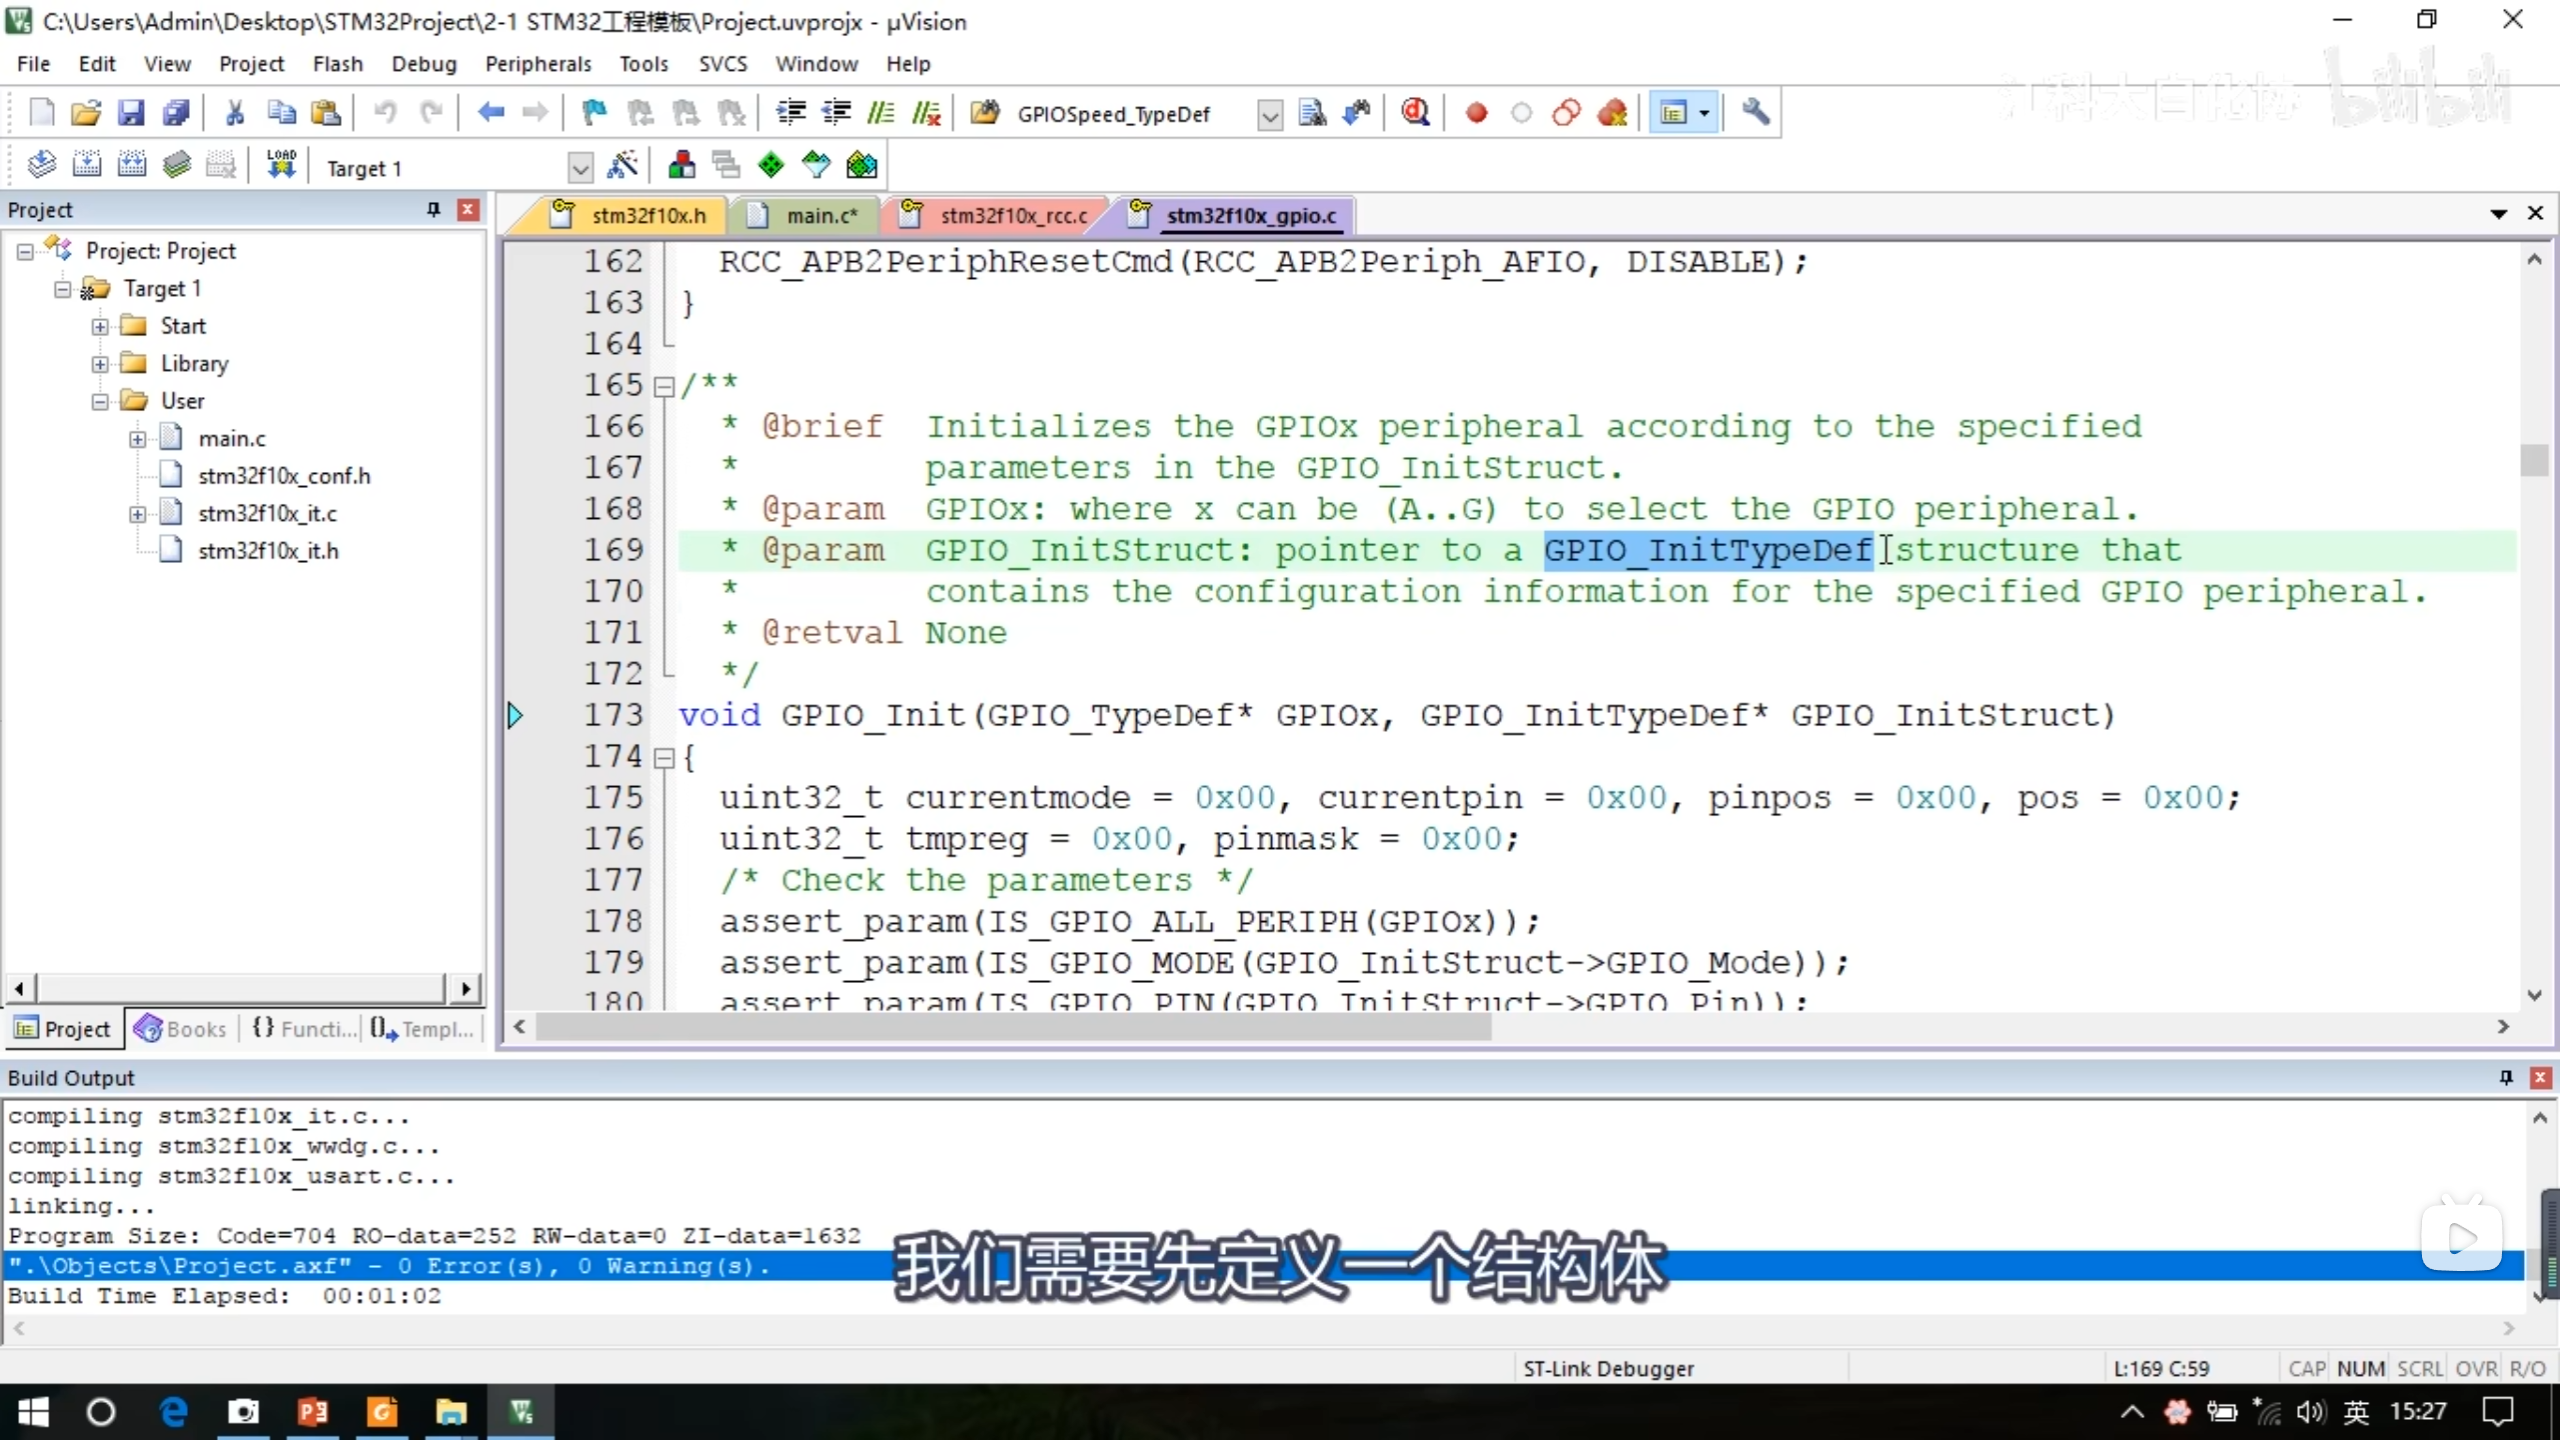Open Options for Target magic wand
Screen dimensions: 2560x1440
pyautogui.click(x=622, y=165)
